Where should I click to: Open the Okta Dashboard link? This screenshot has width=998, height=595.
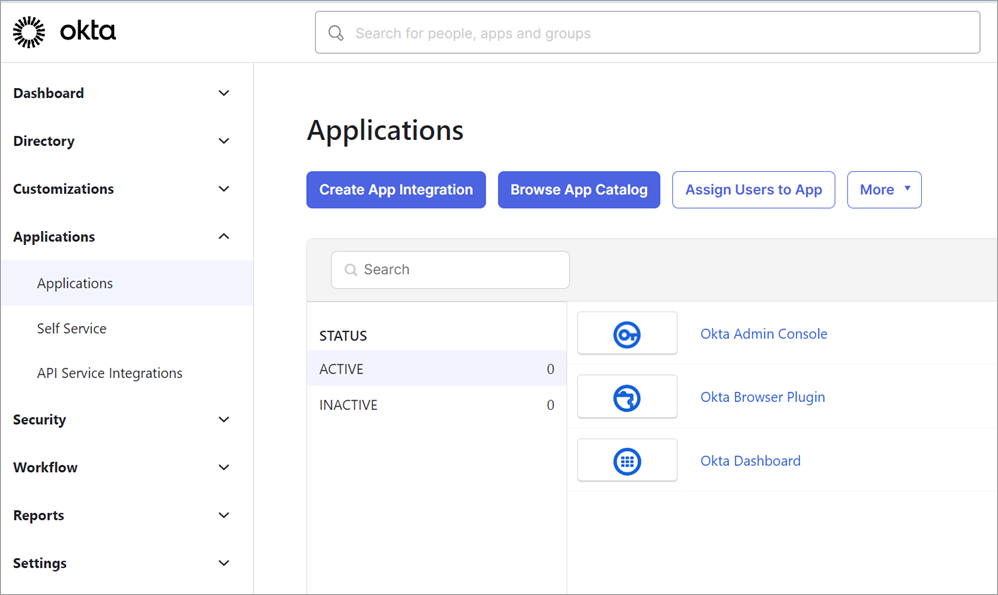click(x=750, y=461)
